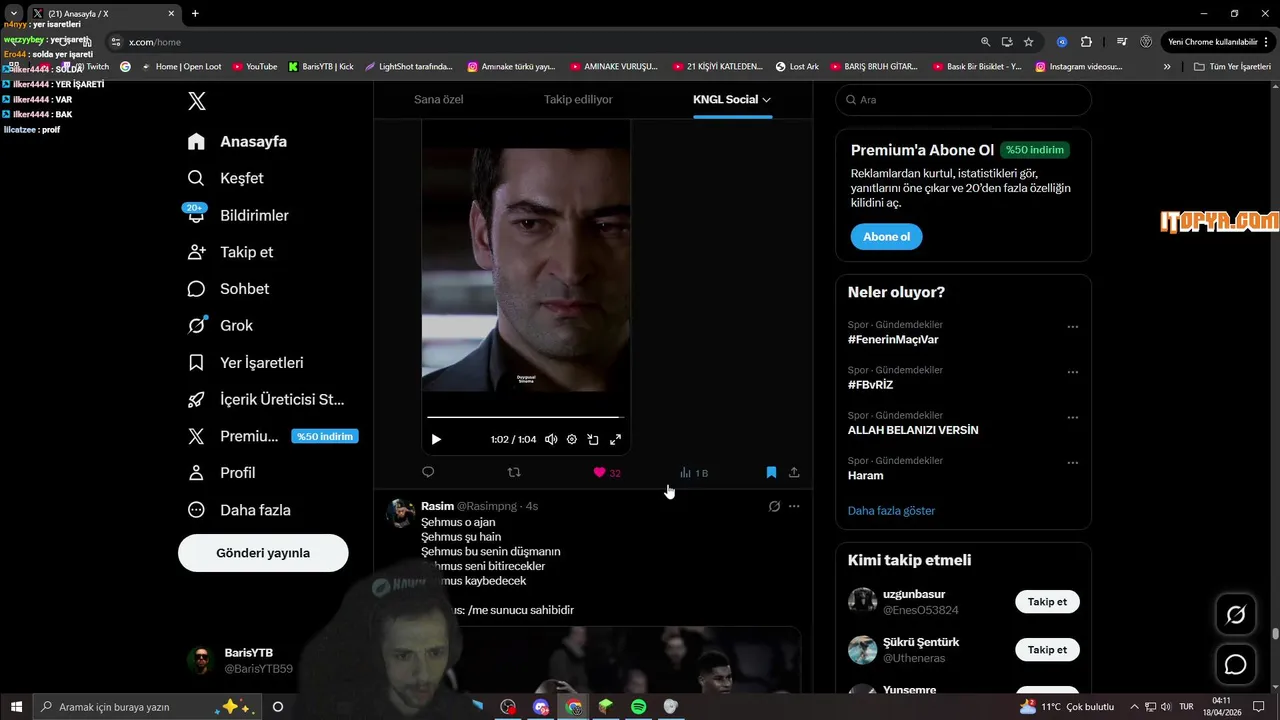
Task: Follow uzgunbasur with Takip et
Action: (x=1047, y=602)
